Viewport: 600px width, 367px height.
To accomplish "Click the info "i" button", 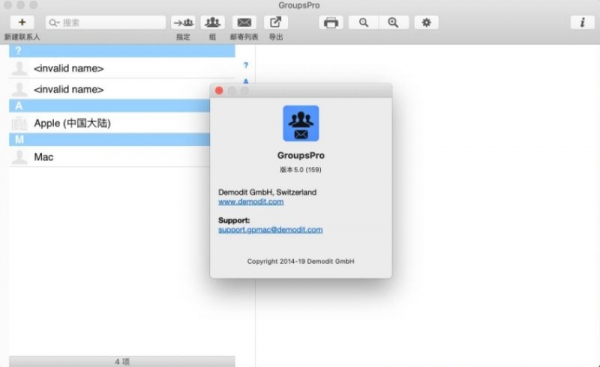I will coord(582,23).
